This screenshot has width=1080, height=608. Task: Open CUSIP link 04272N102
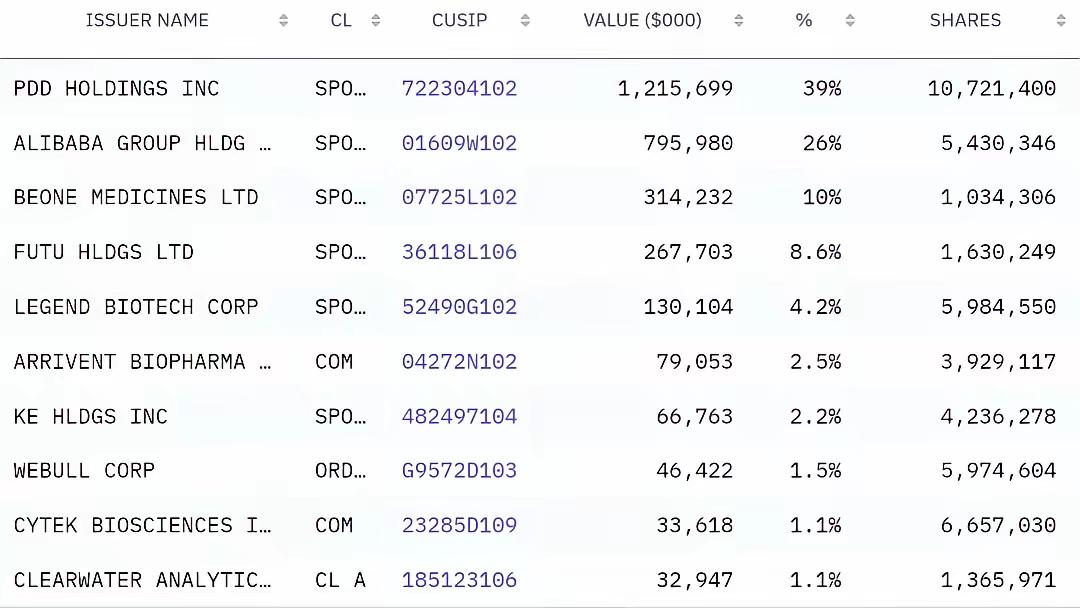[x=459, y=362]
